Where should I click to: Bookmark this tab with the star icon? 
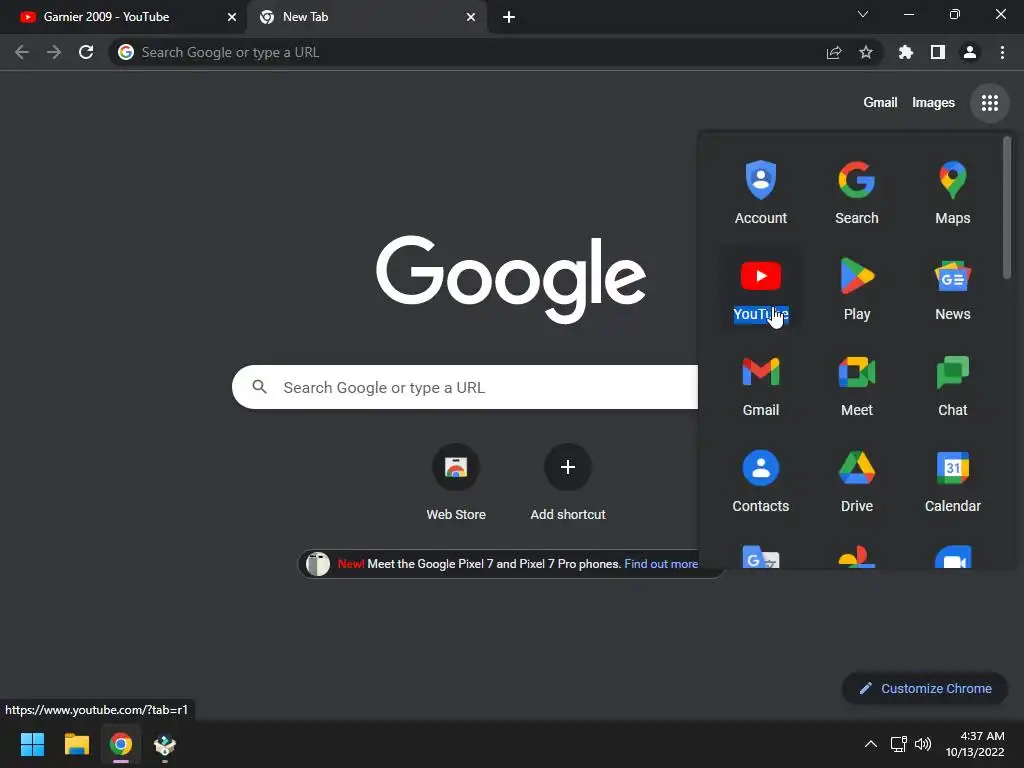[x=865, y=52]
